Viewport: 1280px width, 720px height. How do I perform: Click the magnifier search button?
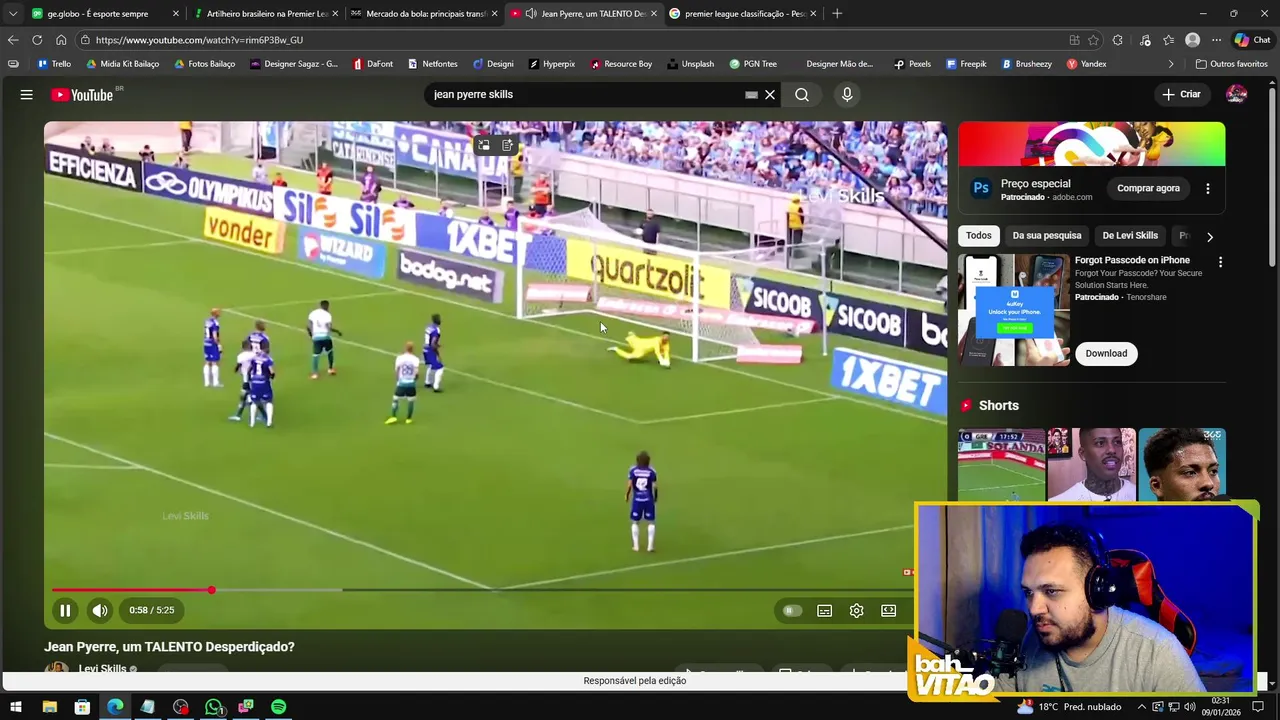coord(802,94)
